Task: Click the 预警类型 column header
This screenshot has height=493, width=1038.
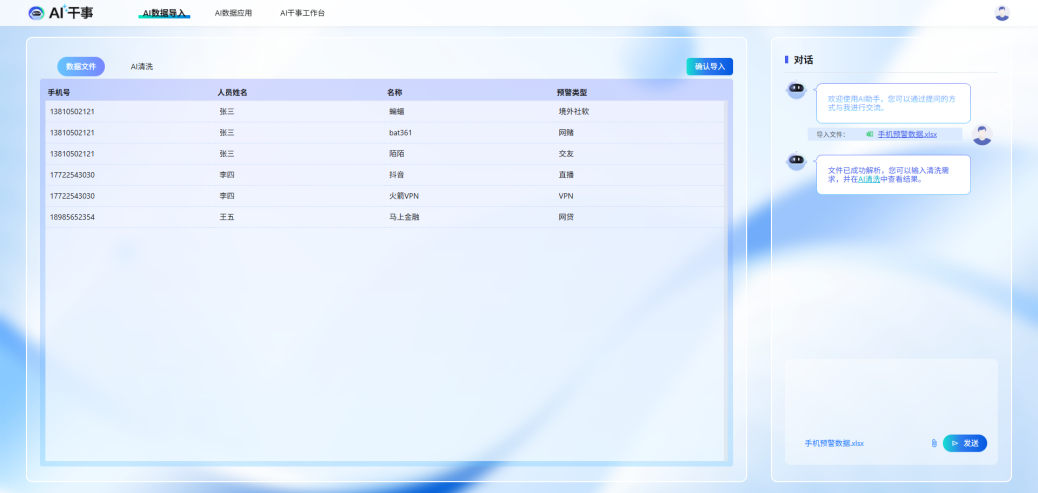Action: point(571,92)
